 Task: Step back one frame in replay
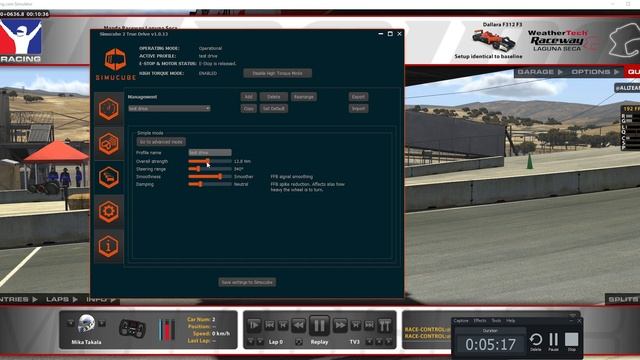pos(282,325)
